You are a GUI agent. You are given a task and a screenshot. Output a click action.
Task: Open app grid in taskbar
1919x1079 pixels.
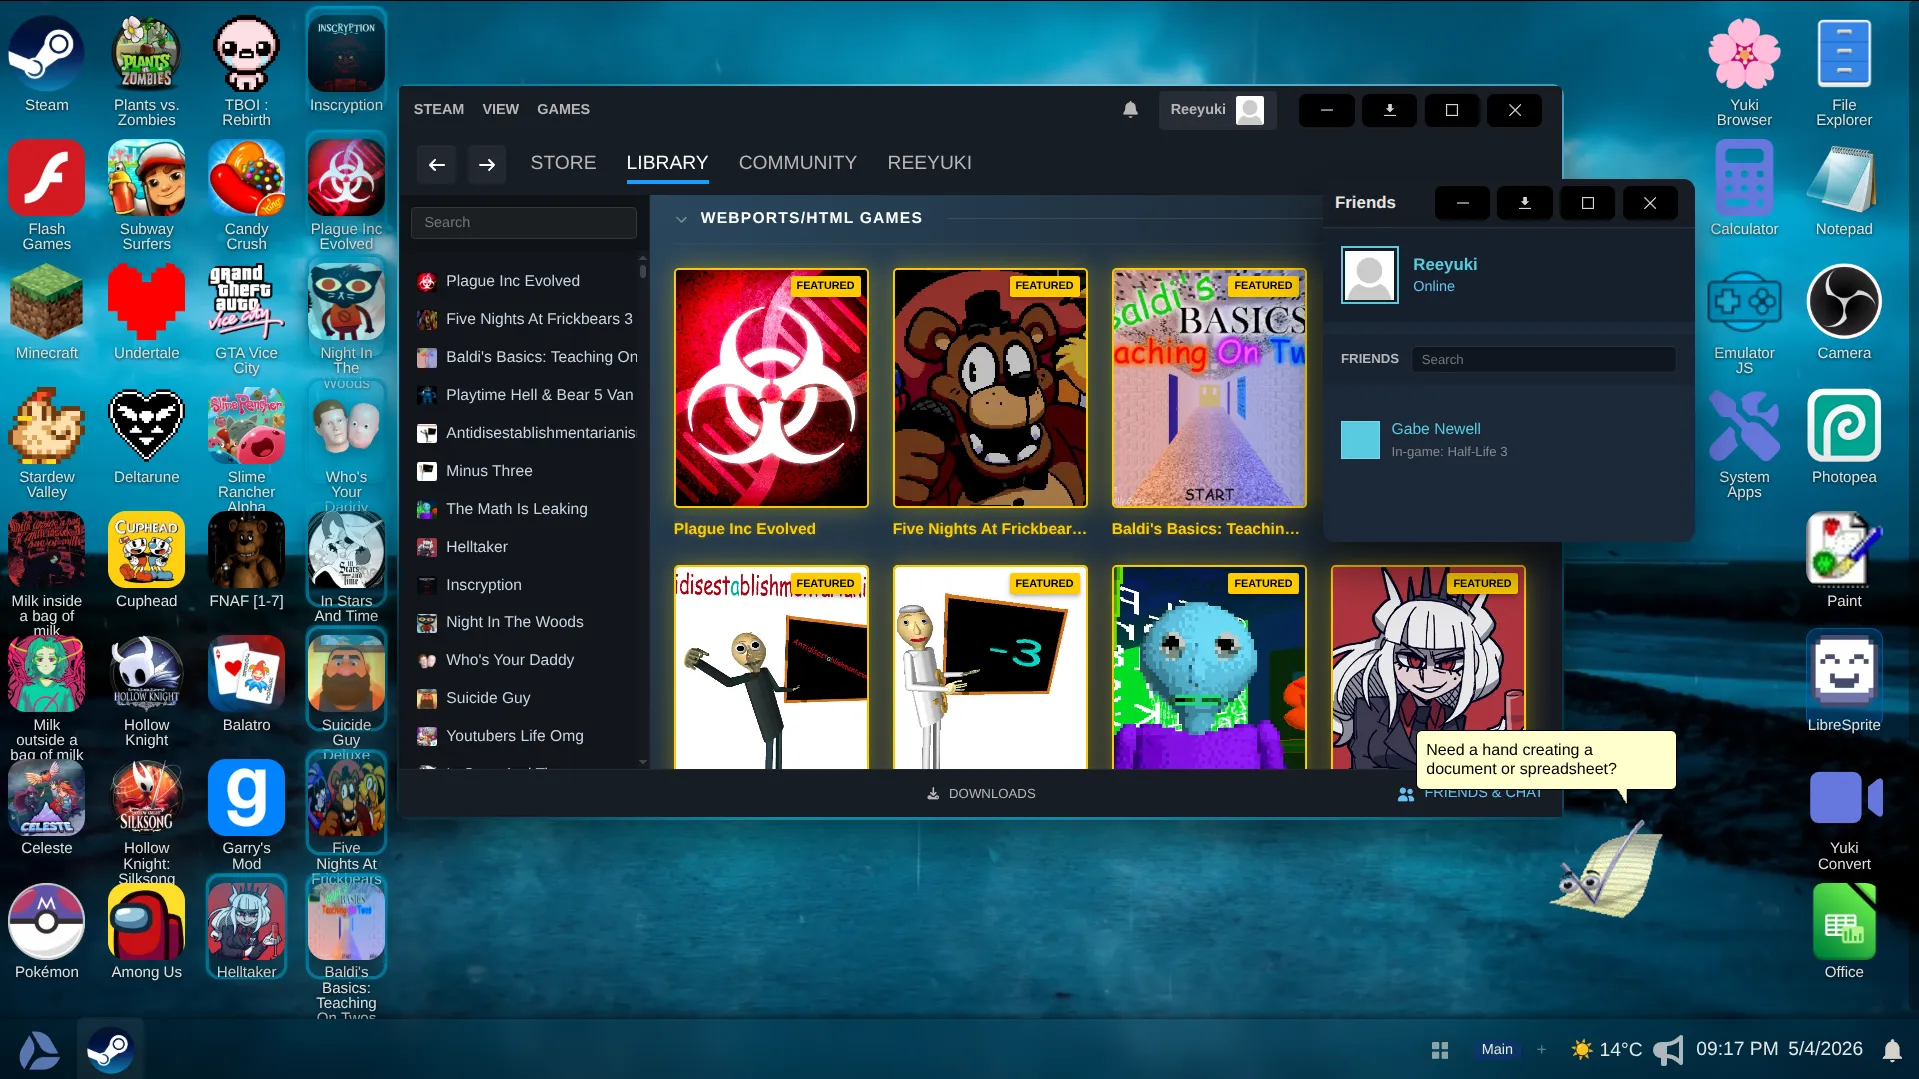1440,1050
